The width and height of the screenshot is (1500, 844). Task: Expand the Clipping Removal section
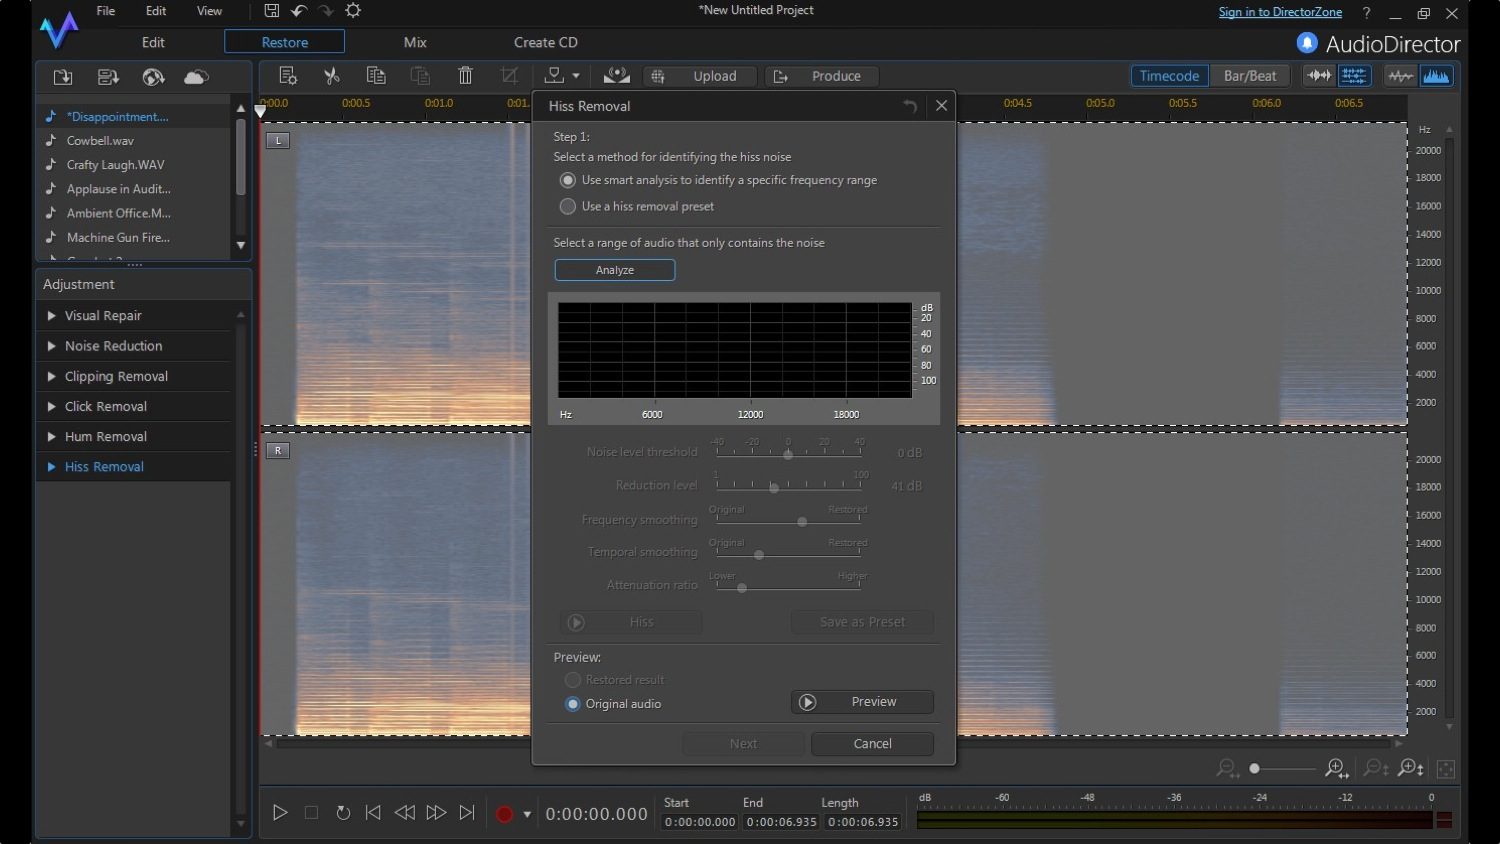click(51, 376)
